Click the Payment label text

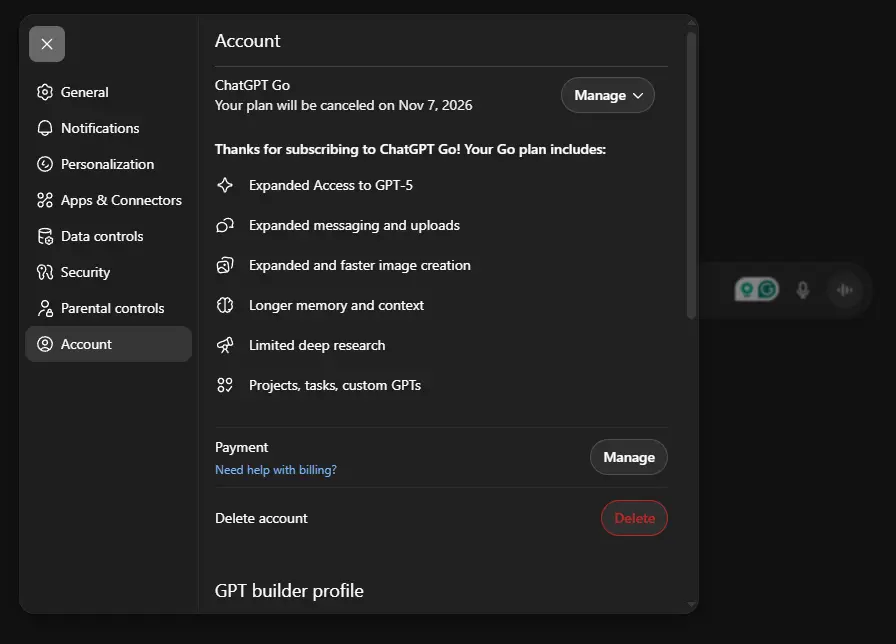point(241,447)
